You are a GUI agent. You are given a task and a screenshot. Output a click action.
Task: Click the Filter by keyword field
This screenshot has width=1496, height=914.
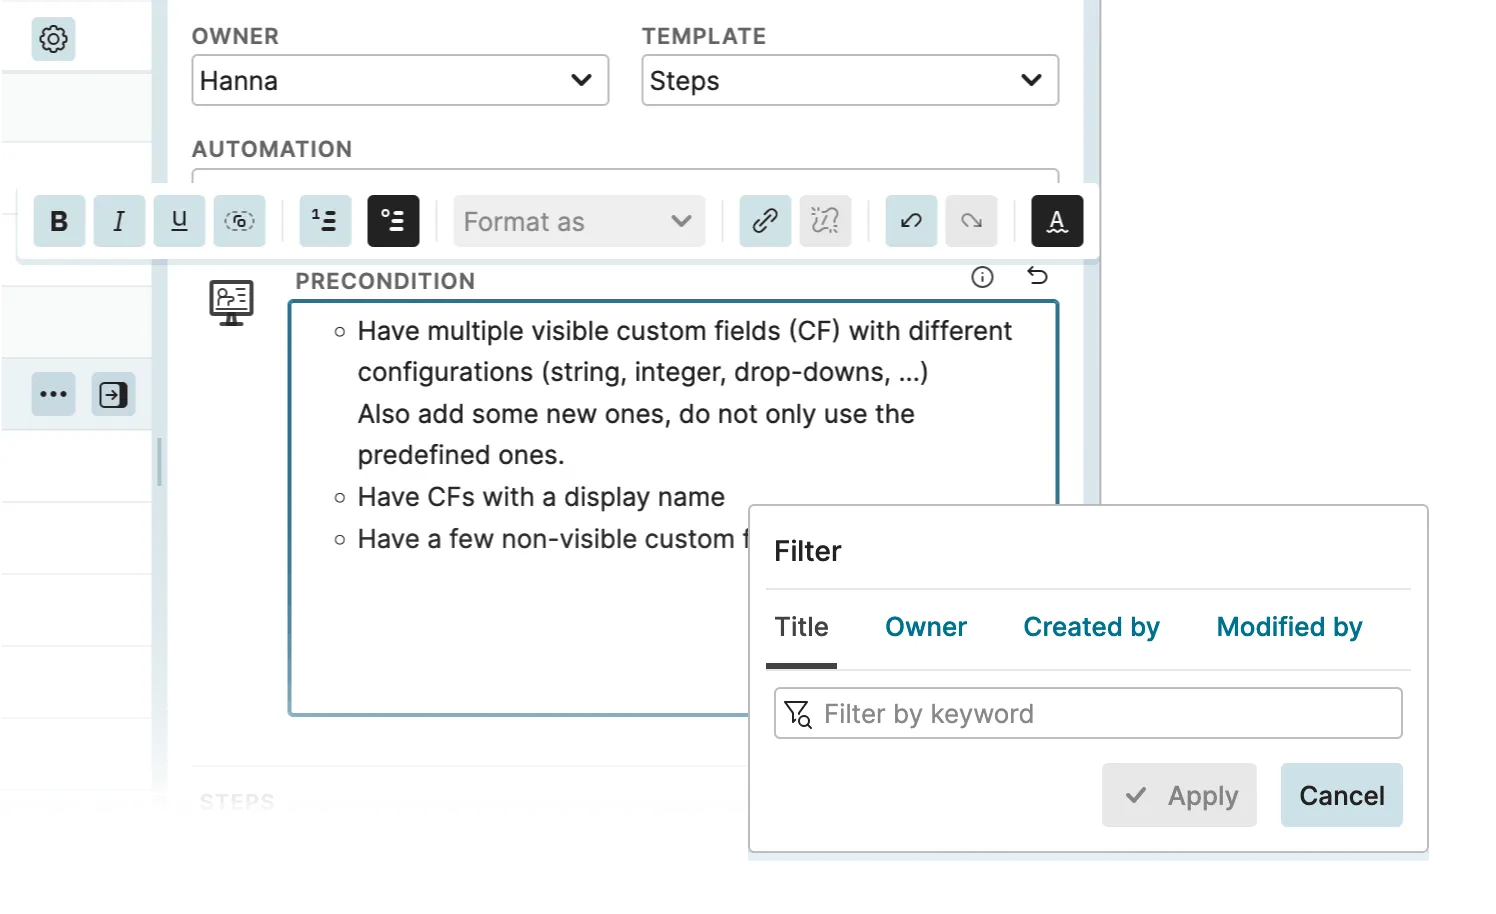pyautogui.click(x=1100, y=713)
